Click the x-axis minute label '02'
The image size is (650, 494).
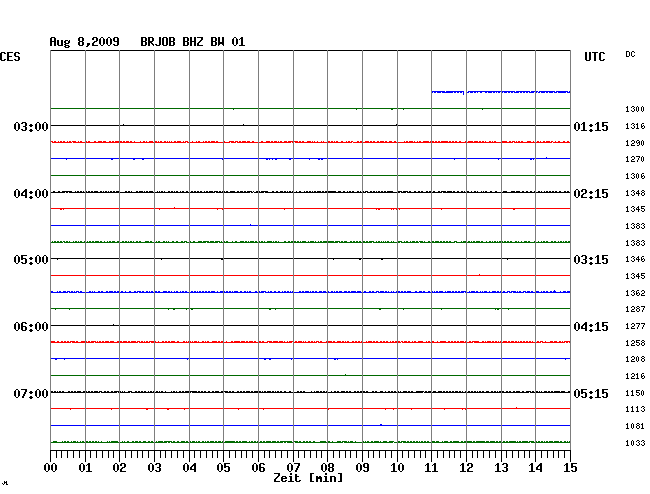click(119, 468)
